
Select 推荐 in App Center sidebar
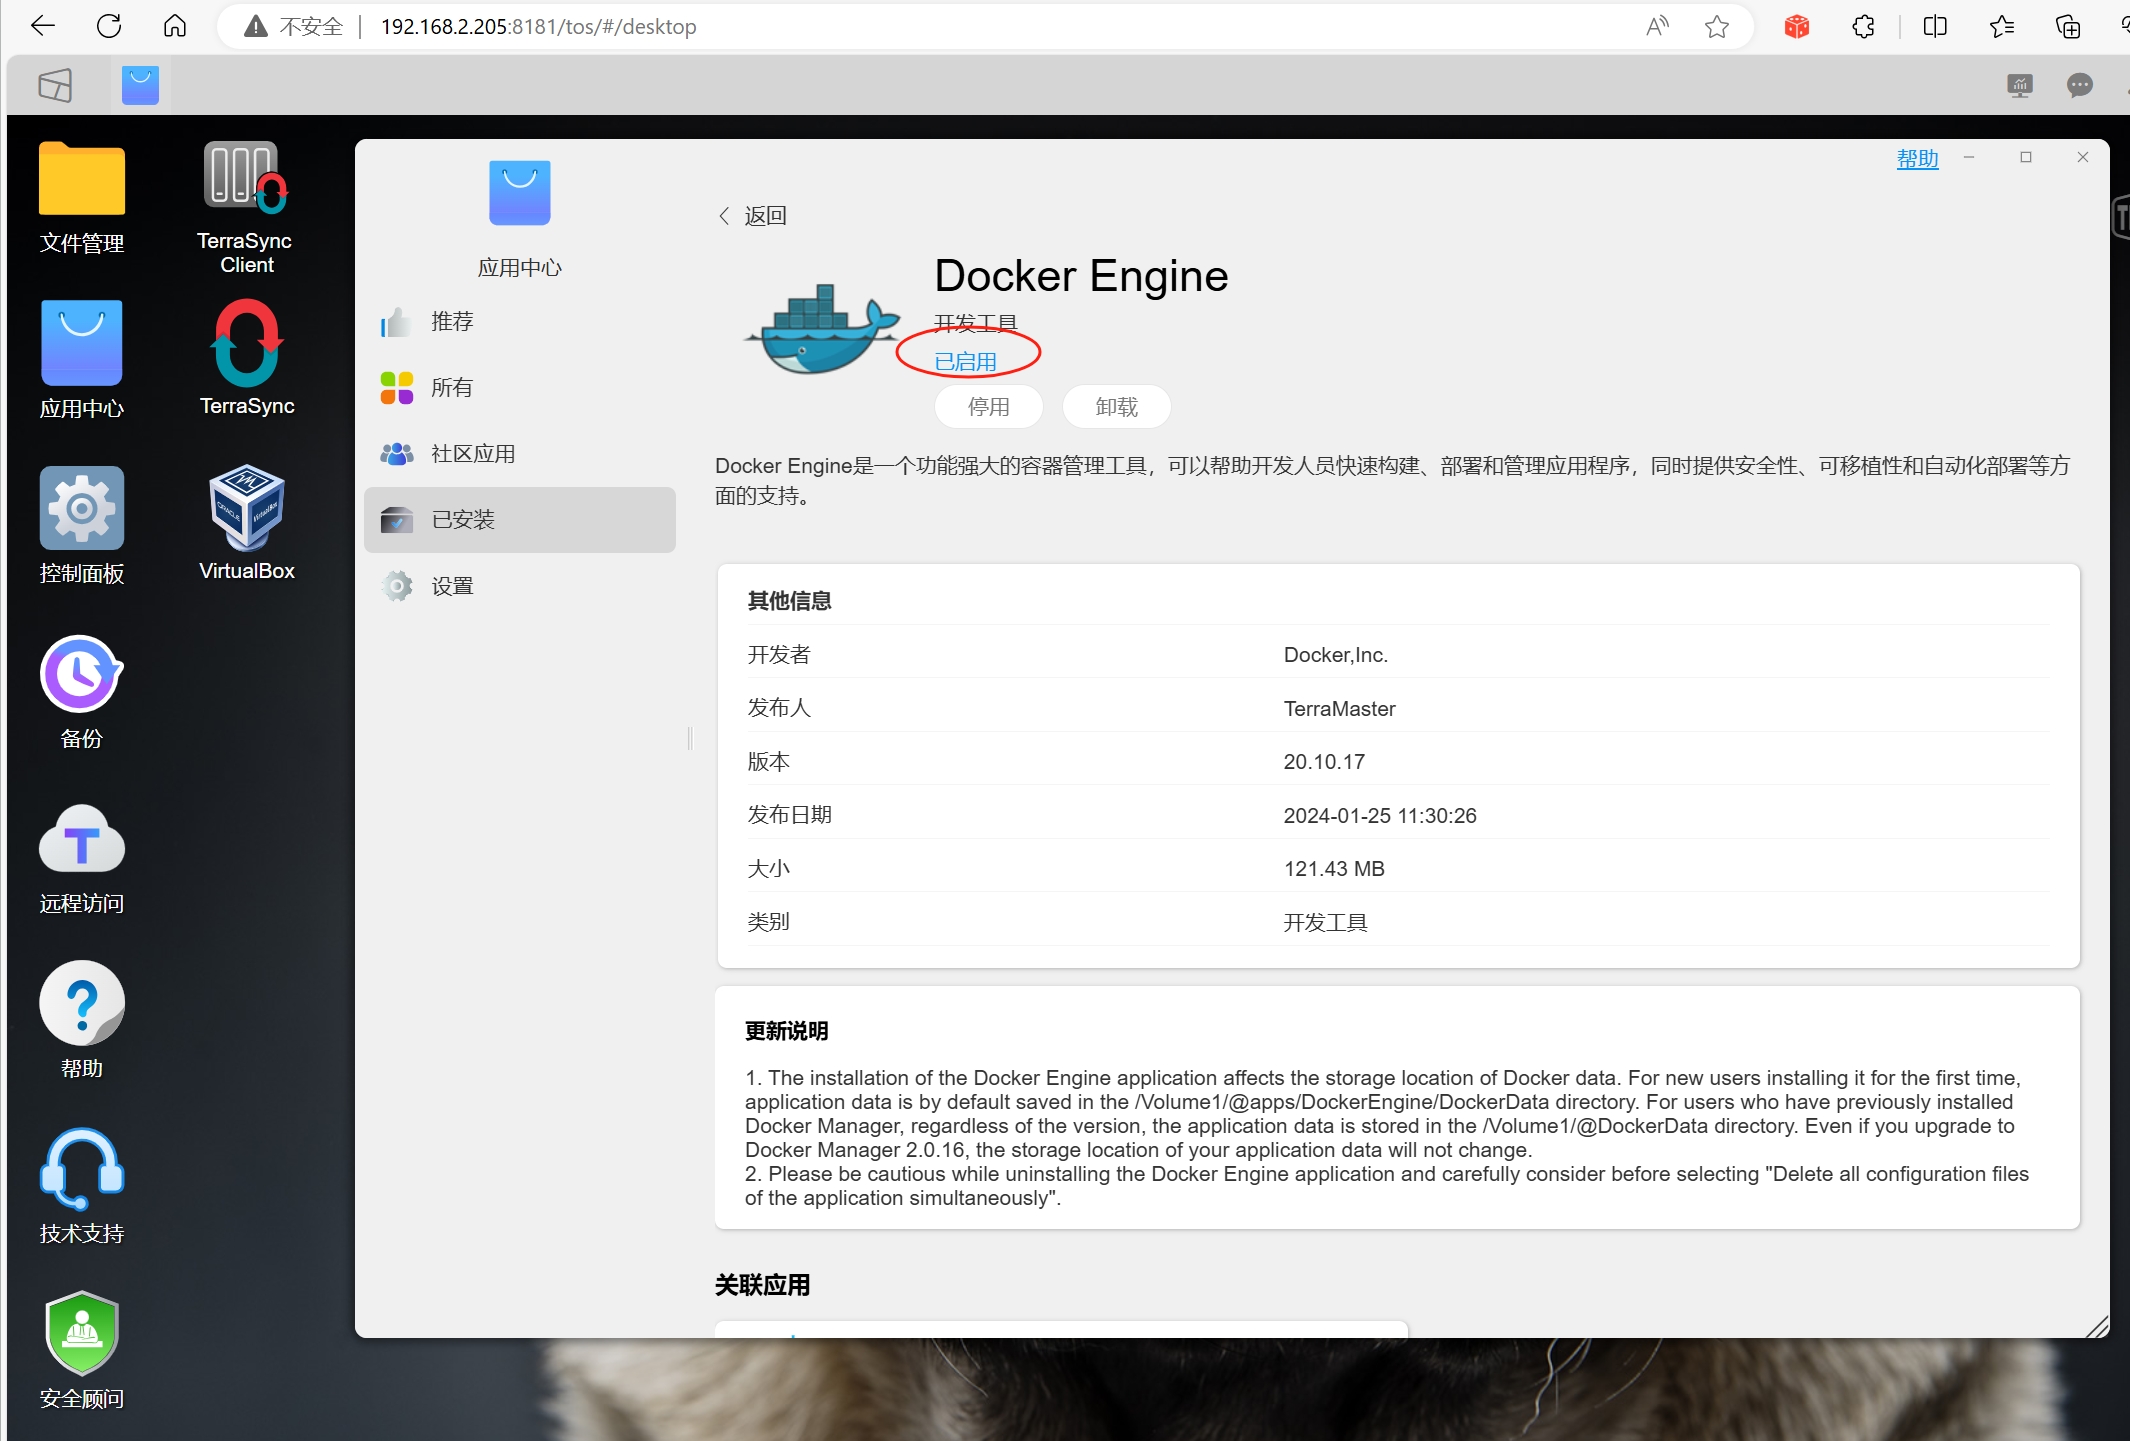click(x=452, y=322)
